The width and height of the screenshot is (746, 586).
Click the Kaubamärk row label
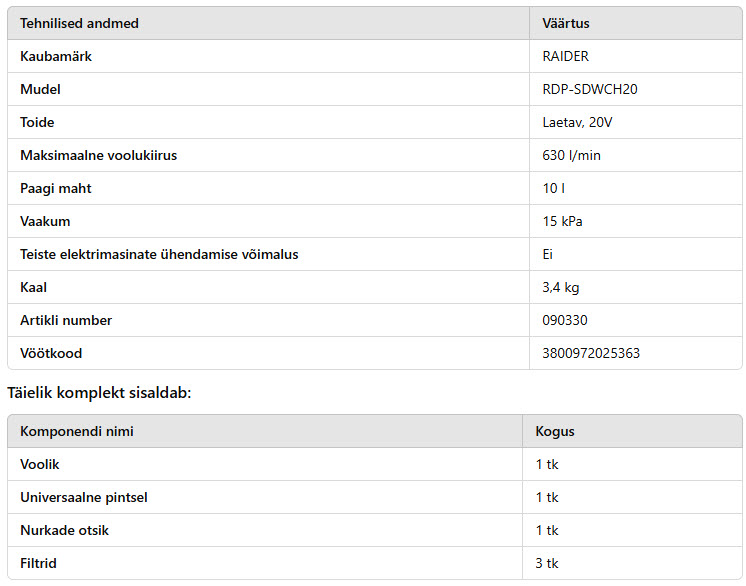pyautogui.click(x=56, y=56)
